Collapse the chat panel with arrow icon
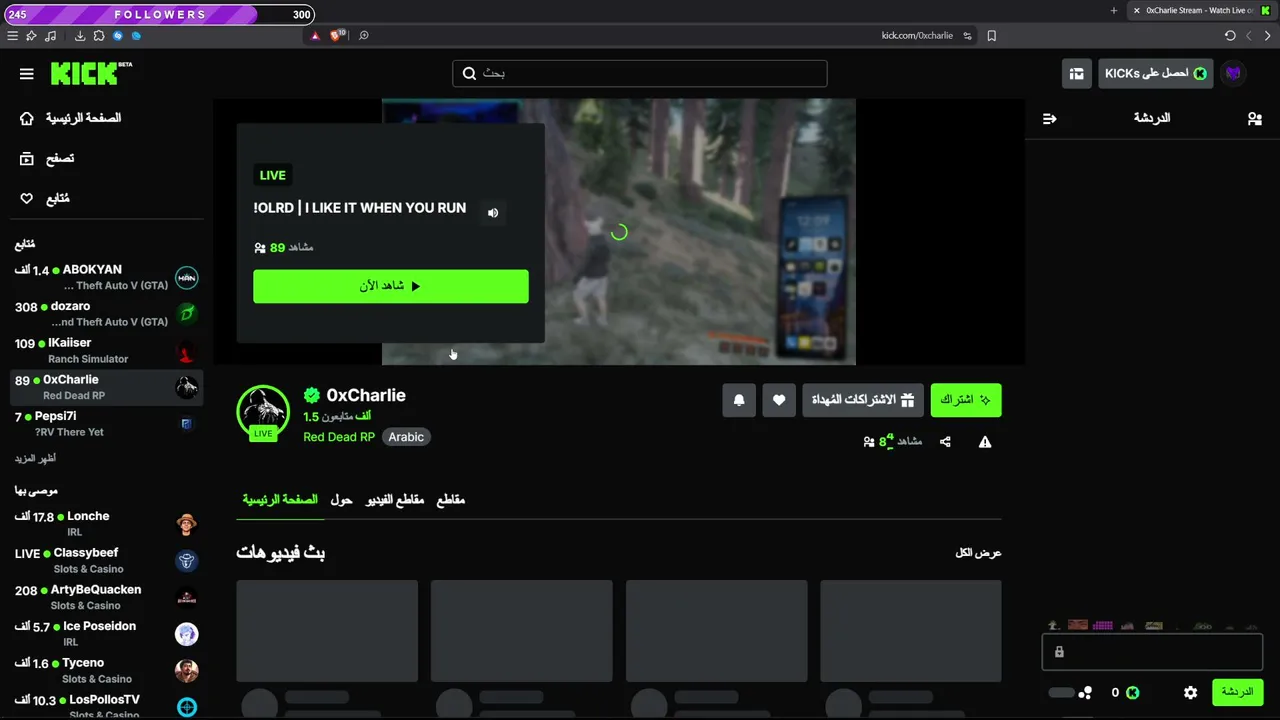 coord(1050,118)
